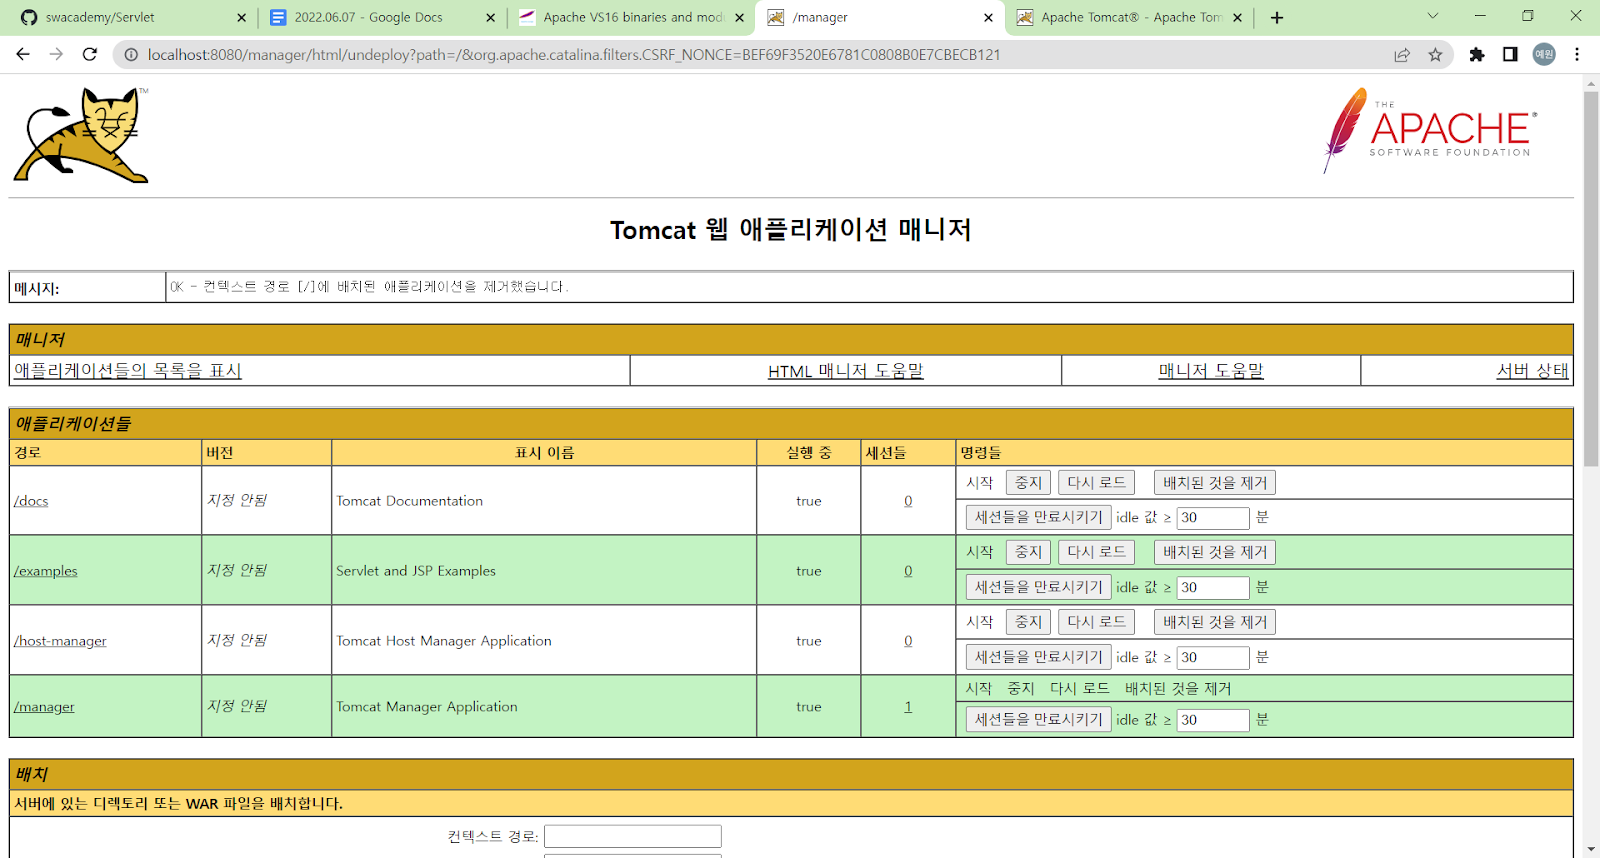Click 배치된 것을 제거 for /docs
The image size is (1600, 858).
pos(1215,483)
